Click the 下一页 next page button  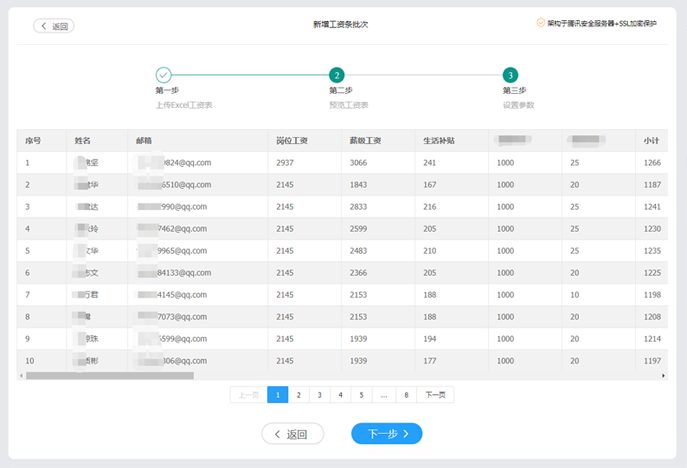pyautogui.click(x=435, y=395)
